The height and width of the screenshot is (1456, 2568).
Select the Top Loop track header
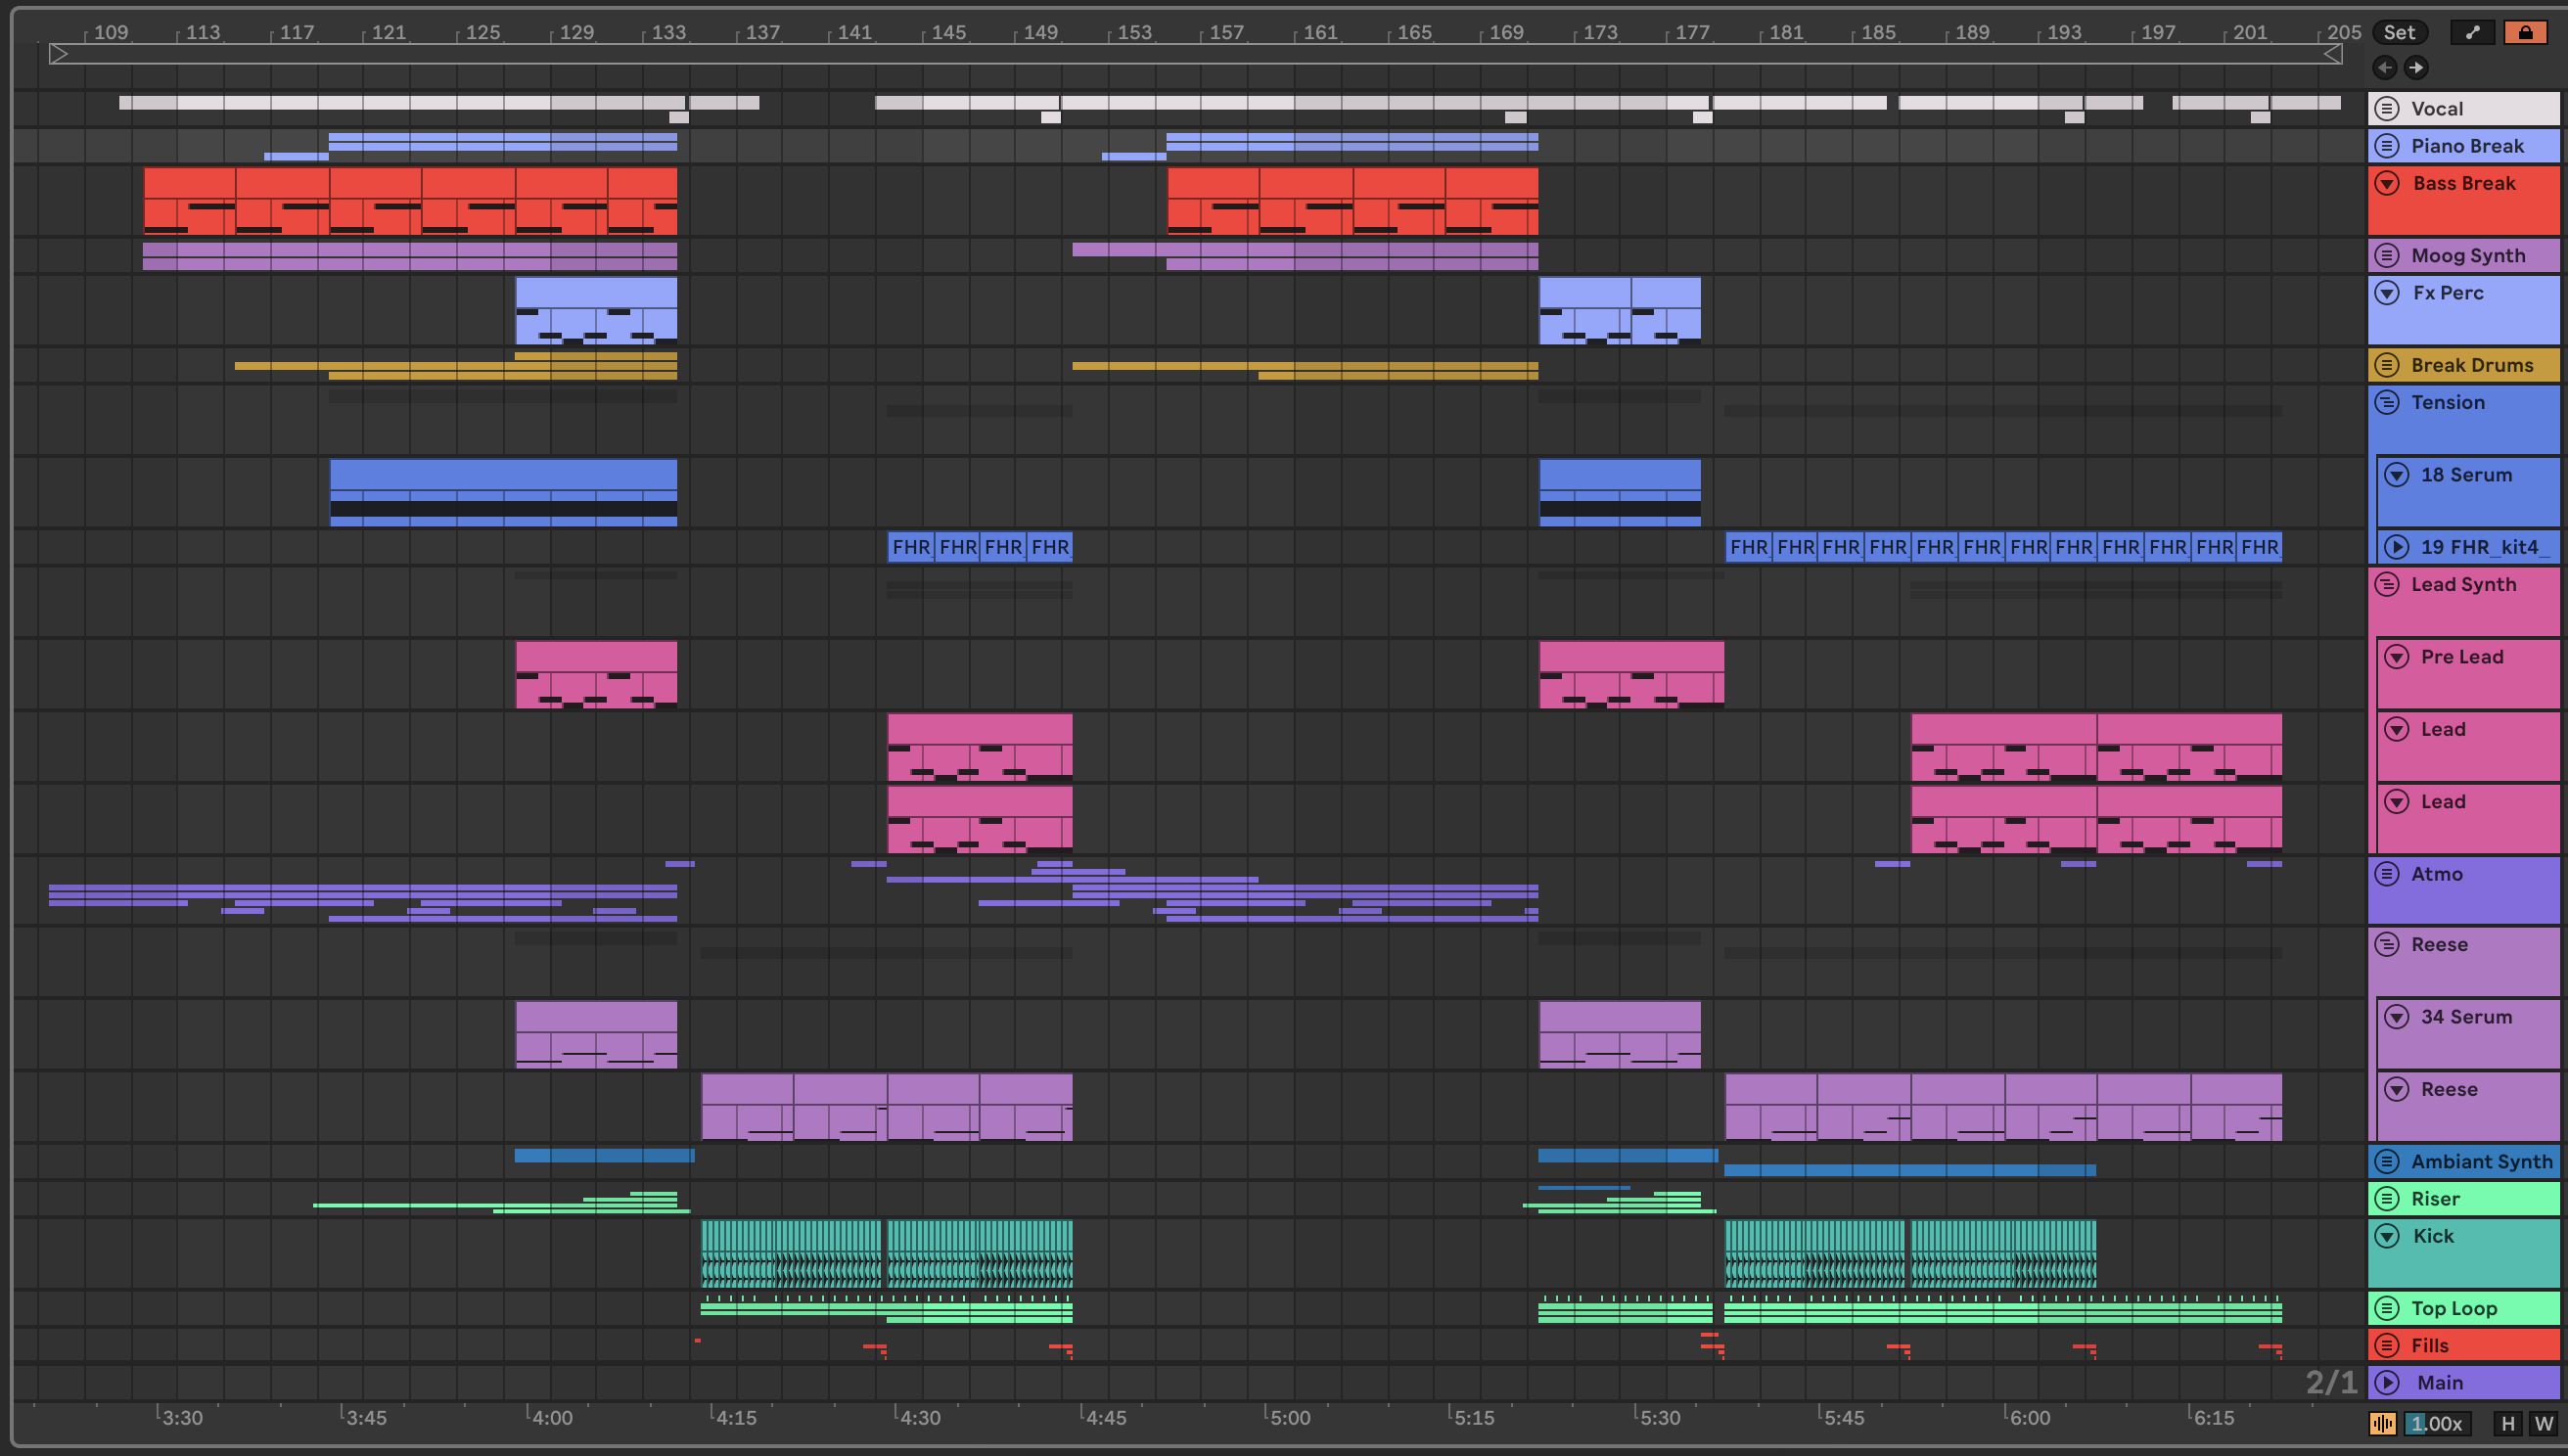pos(2454,1308)
